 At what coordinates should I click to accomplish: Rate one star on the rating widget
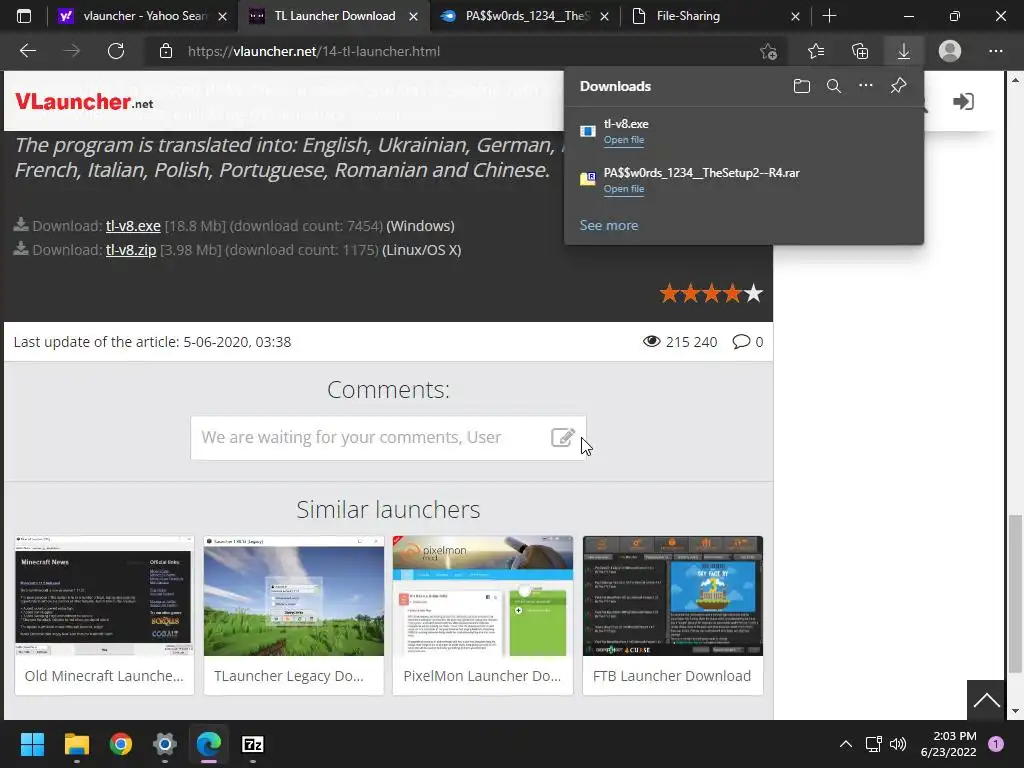(669, 293)
